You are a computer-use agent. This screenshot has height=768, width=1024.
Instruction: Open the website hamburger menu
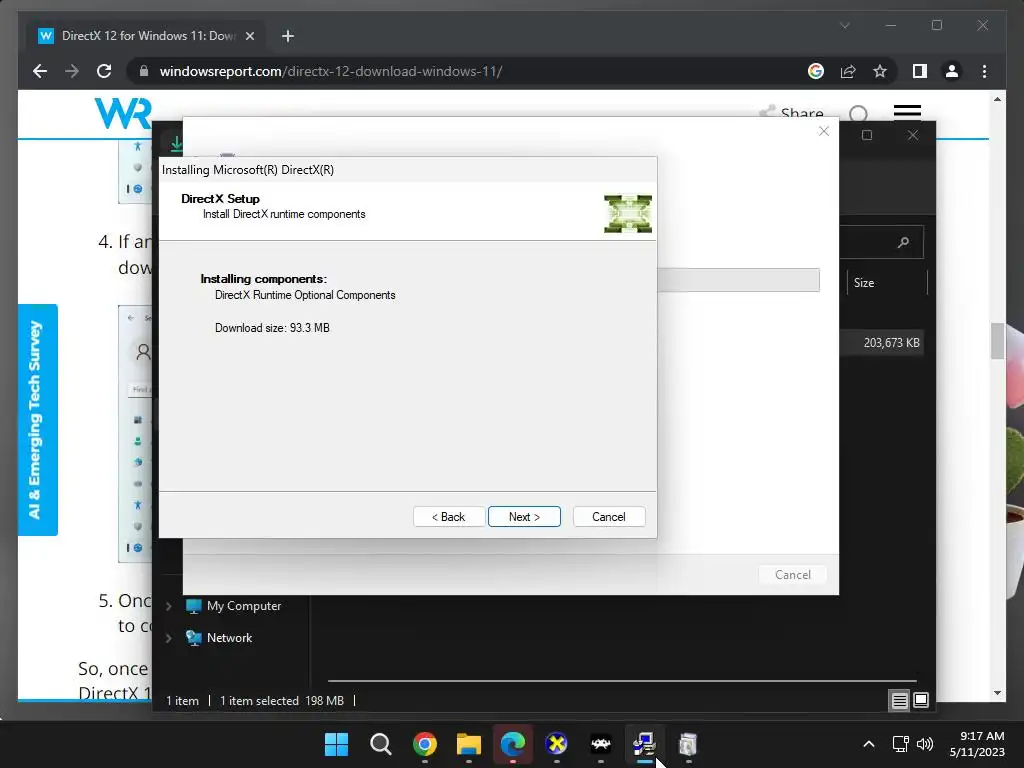(x=907, y=112)
